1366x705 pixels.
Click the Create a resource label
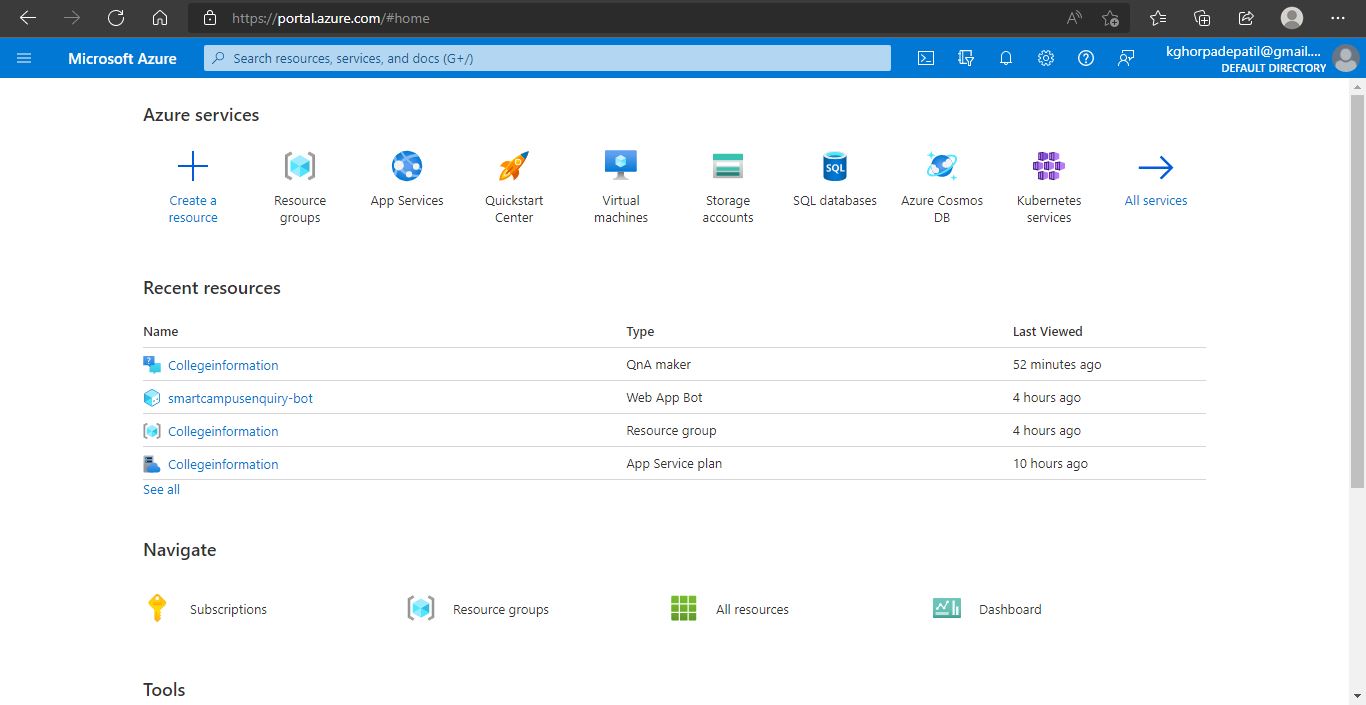point(193,209)
